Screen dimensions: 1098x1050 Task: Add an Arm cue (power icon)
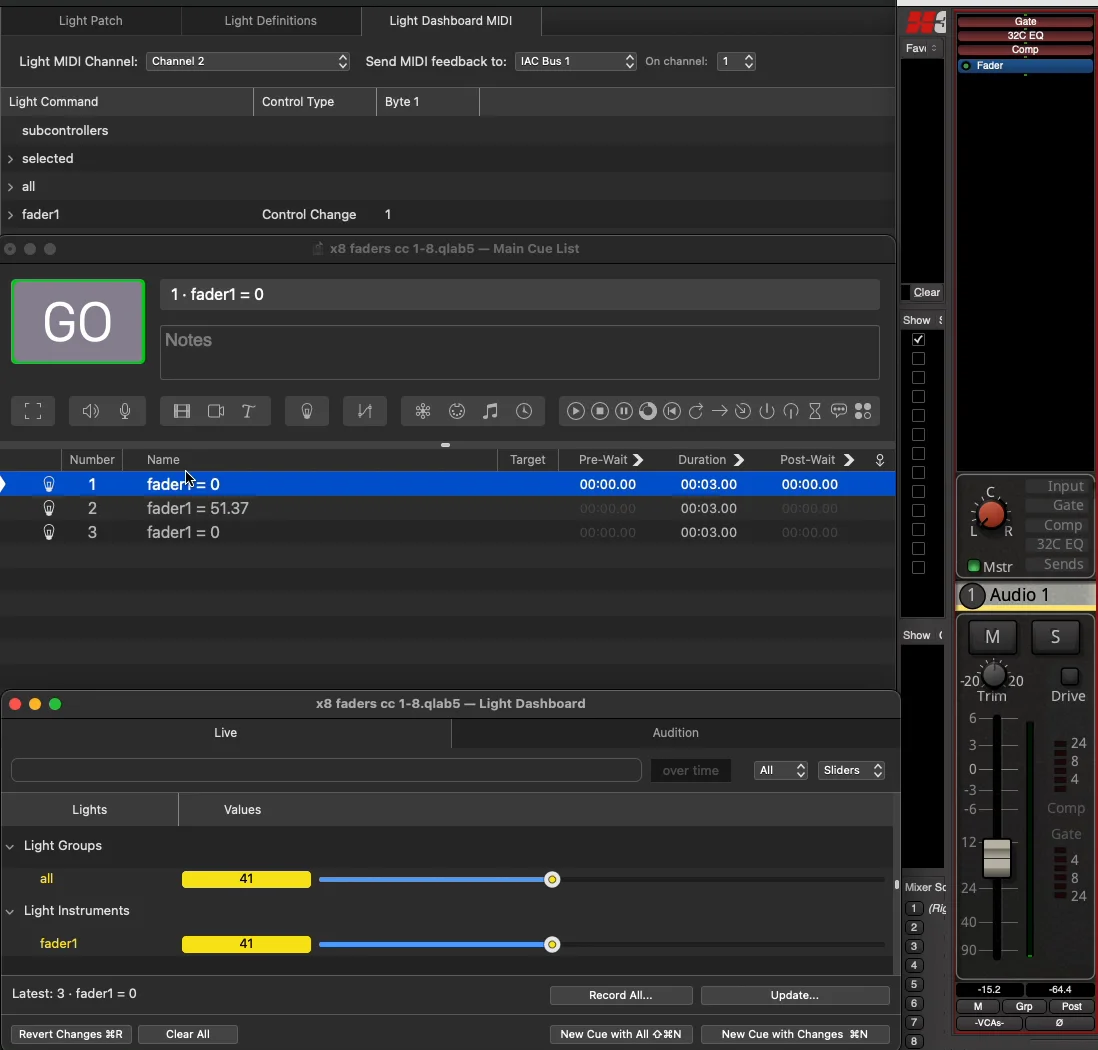[767, 411]
